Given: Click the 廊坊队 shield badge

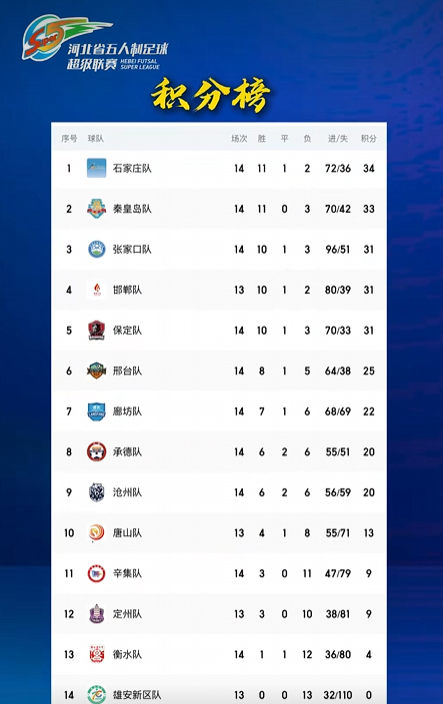Looking at the screenshot, I should click(x=96, y=411).
